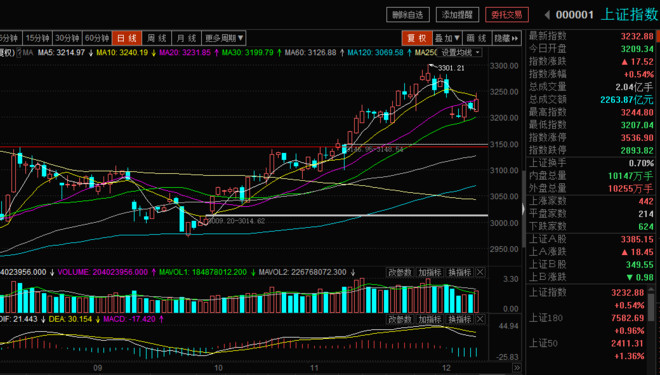Click 总成交额 value 2263.87亿元
This screenshot has height=375, width=660.
click(627, 100)
